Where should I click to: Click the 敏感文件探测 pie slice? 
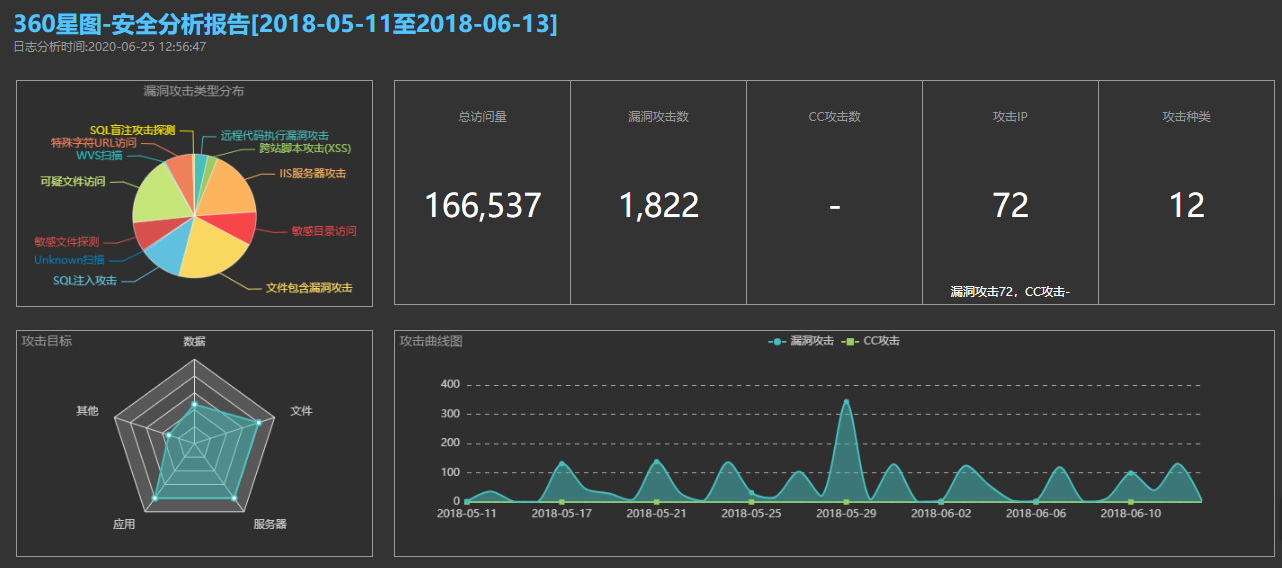(148, 232)
